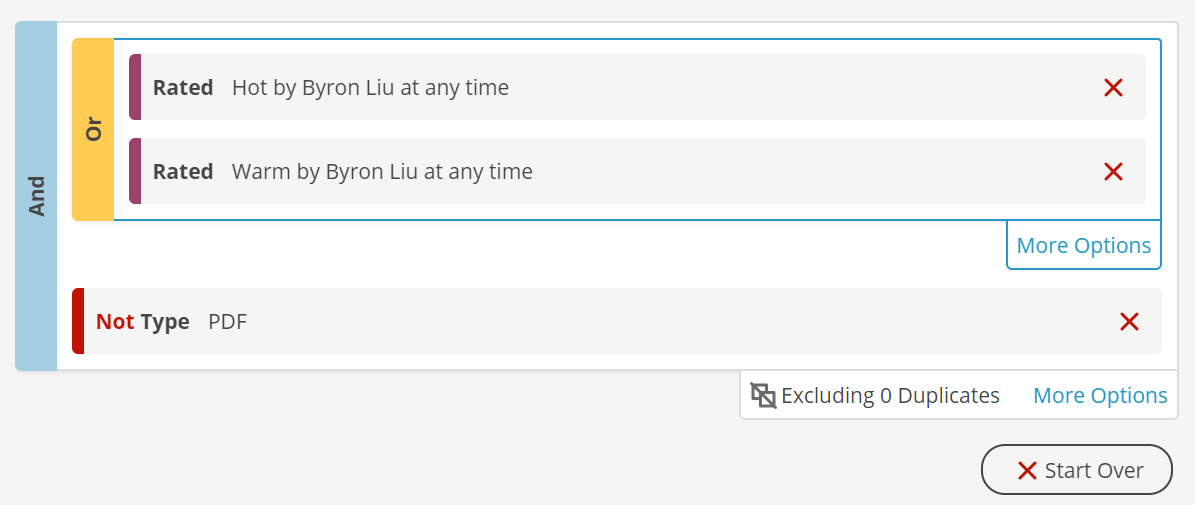
Task: Click the red X on Start Over
Action: click(1027, 471)
